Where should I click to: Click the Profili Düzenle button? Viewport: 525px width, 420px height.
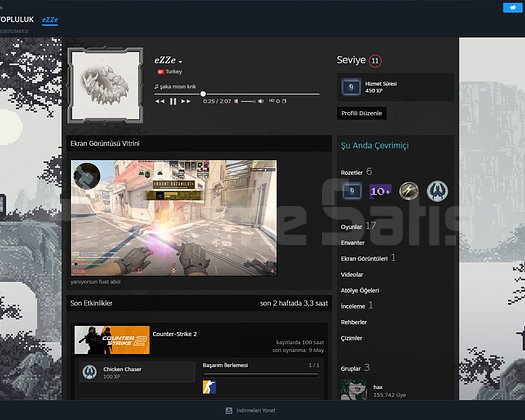point(362,113)
